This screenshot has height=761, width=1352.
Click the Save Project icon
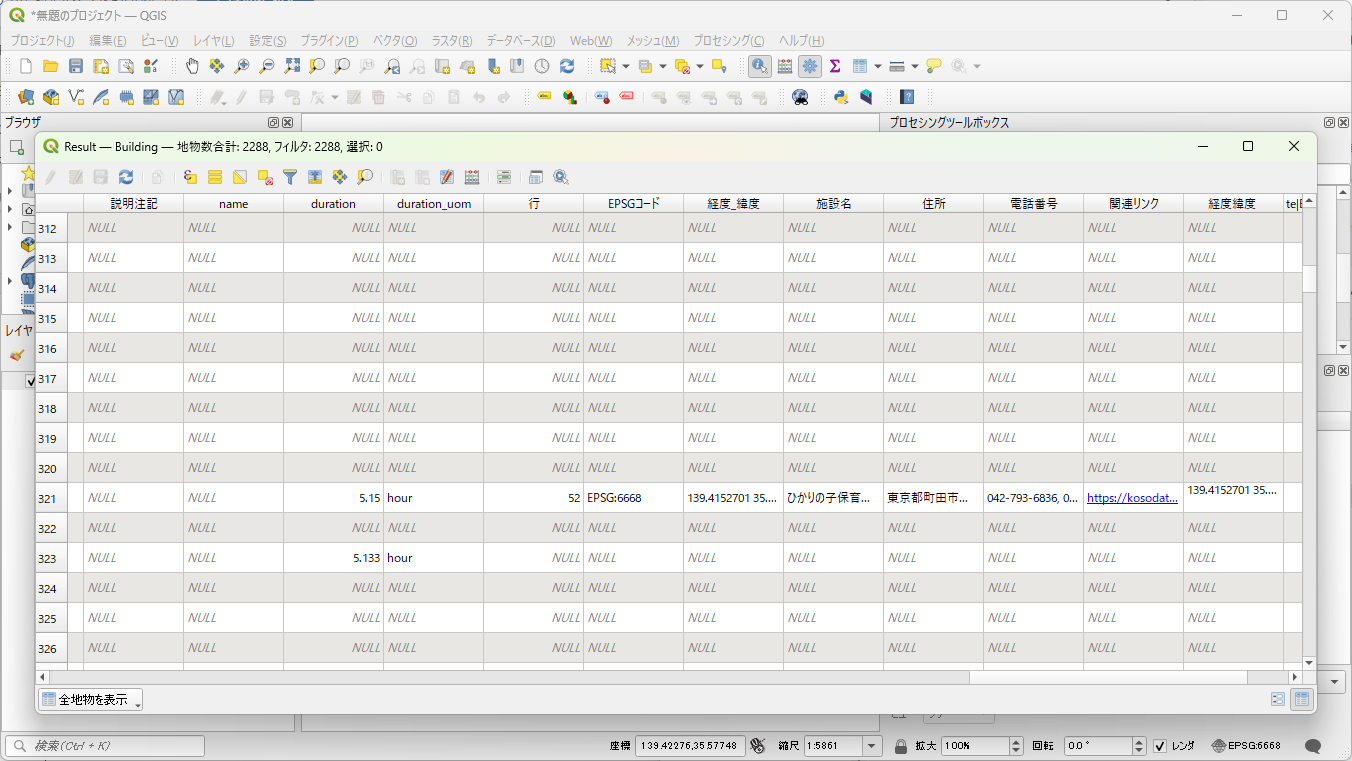pos(76,67)
